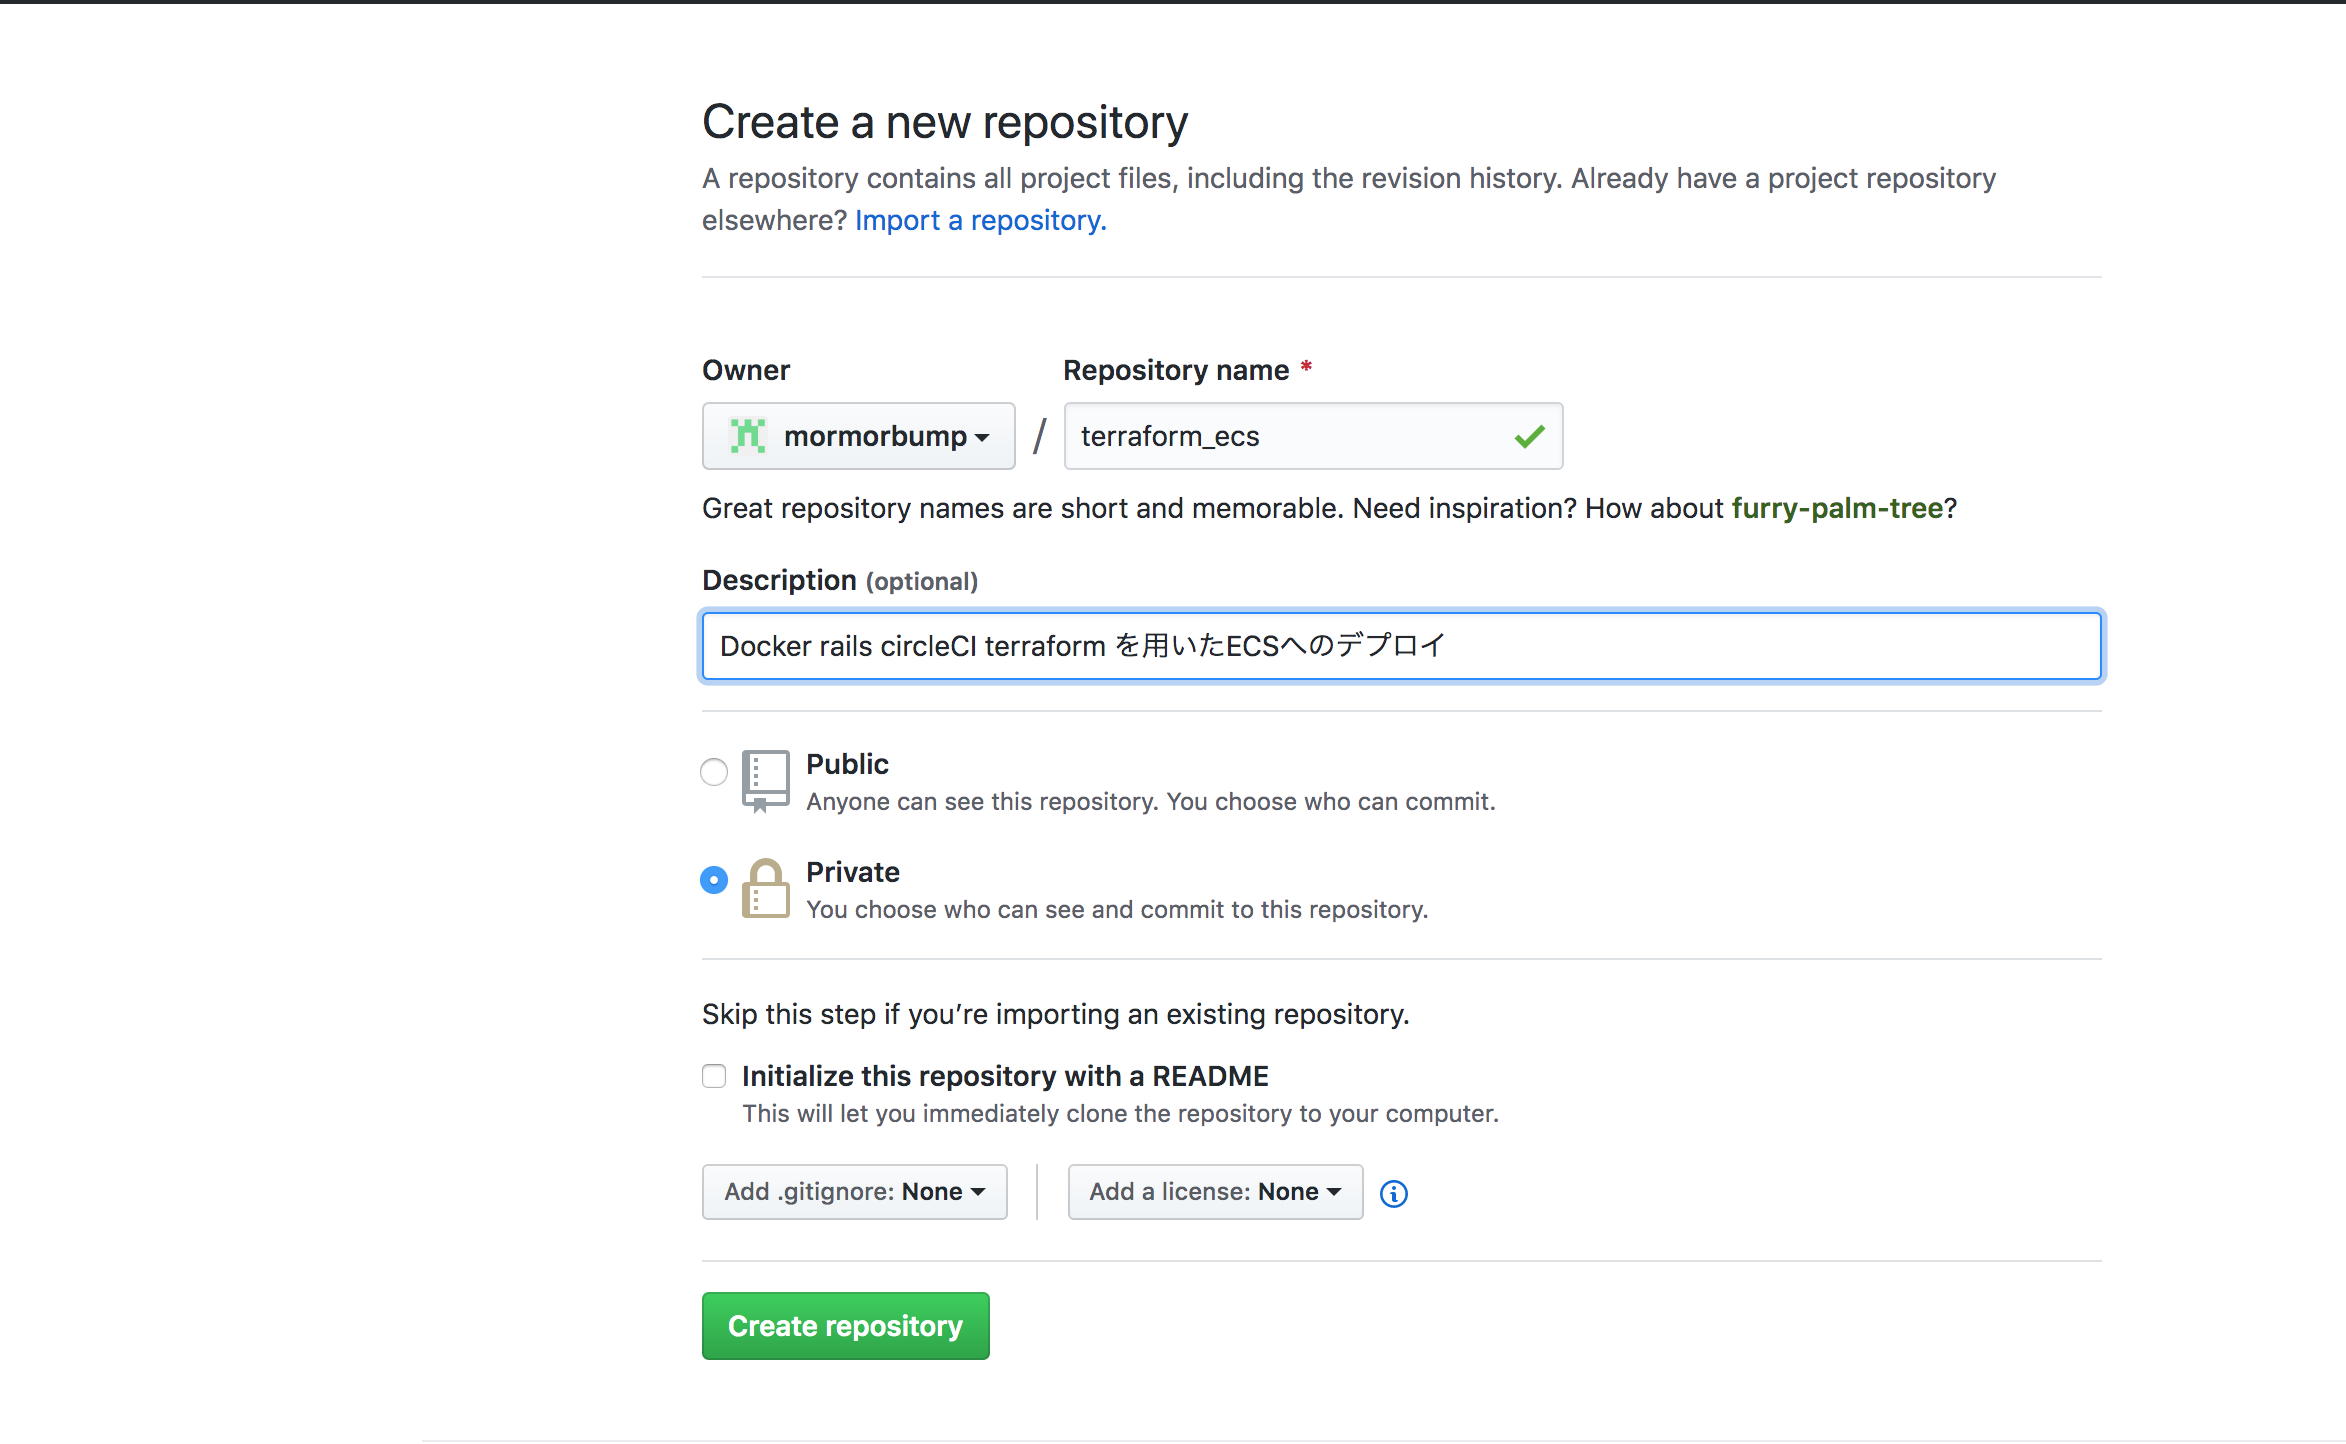The width and height of the screenshot is (2346, 1444).
Task: Expand the Add .gitignore dropdown
Action: pyautogui.click(x=854, y=1192)
